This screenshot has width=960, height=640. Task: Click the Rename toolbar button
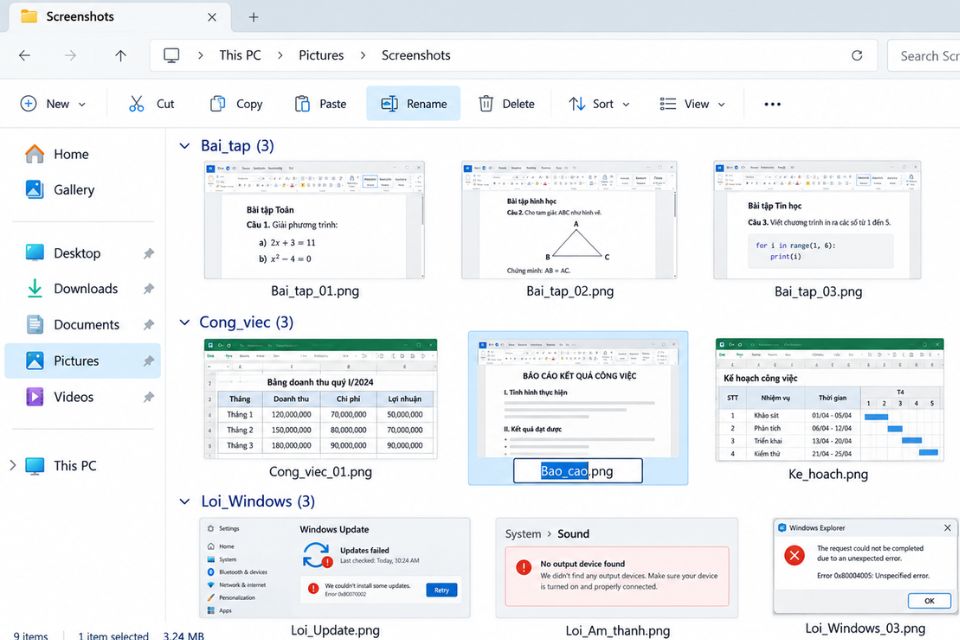[413, 104]
